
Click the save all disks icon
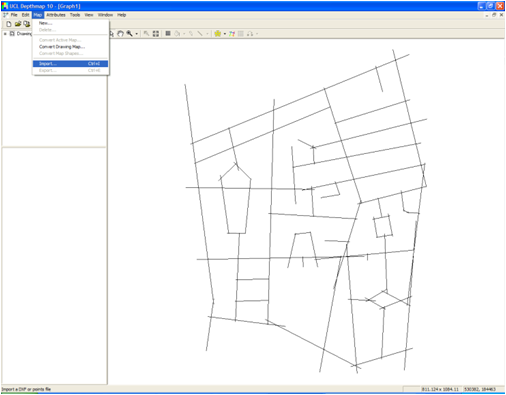click(x=27, y=24)
